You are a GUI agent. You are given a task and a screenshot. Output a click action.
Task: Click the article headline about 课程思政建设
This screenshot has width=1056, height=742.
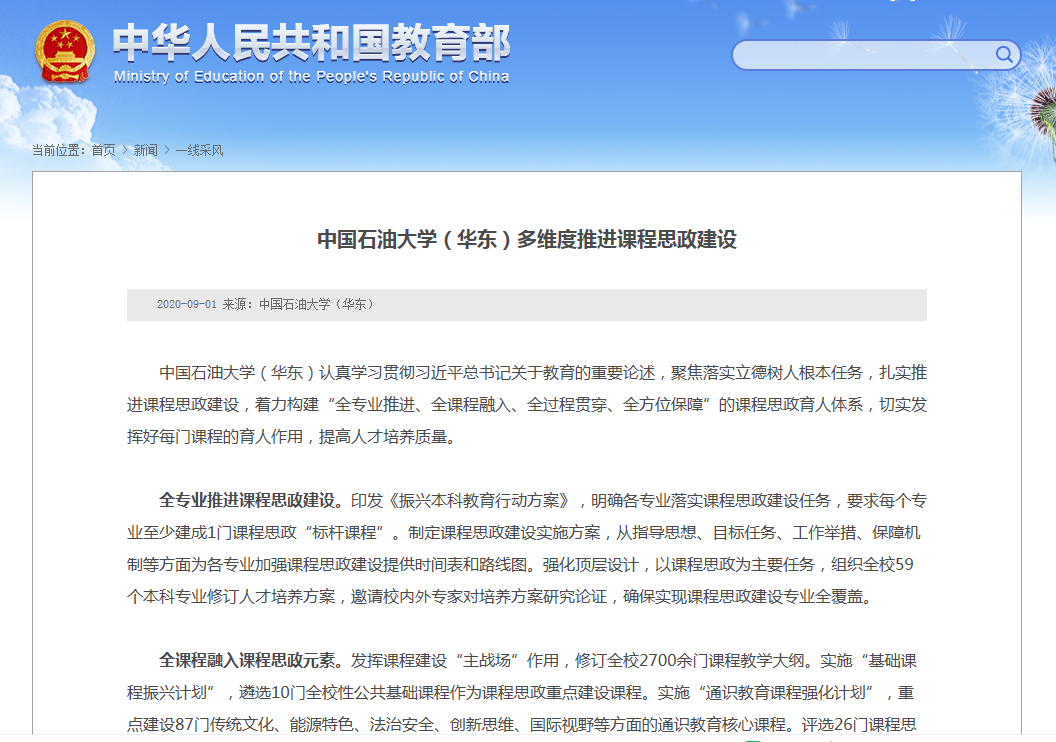pos(526,240)
